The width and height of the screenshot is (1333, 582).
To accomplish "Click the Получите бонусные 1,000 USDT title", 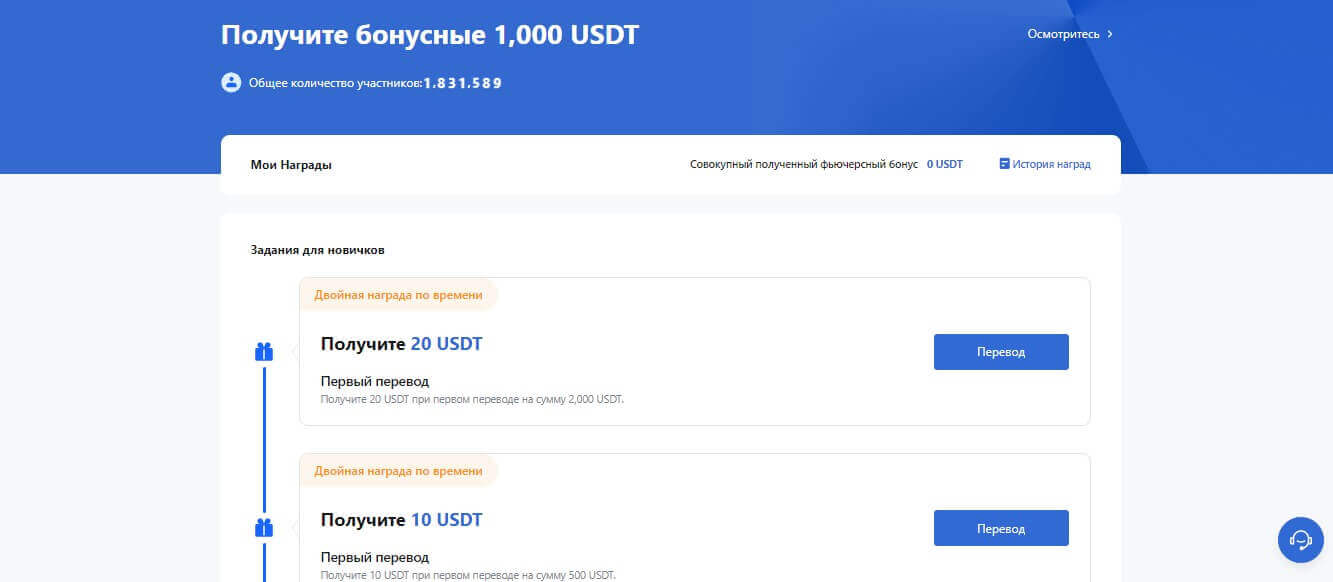I will click(x=429, y=36).
